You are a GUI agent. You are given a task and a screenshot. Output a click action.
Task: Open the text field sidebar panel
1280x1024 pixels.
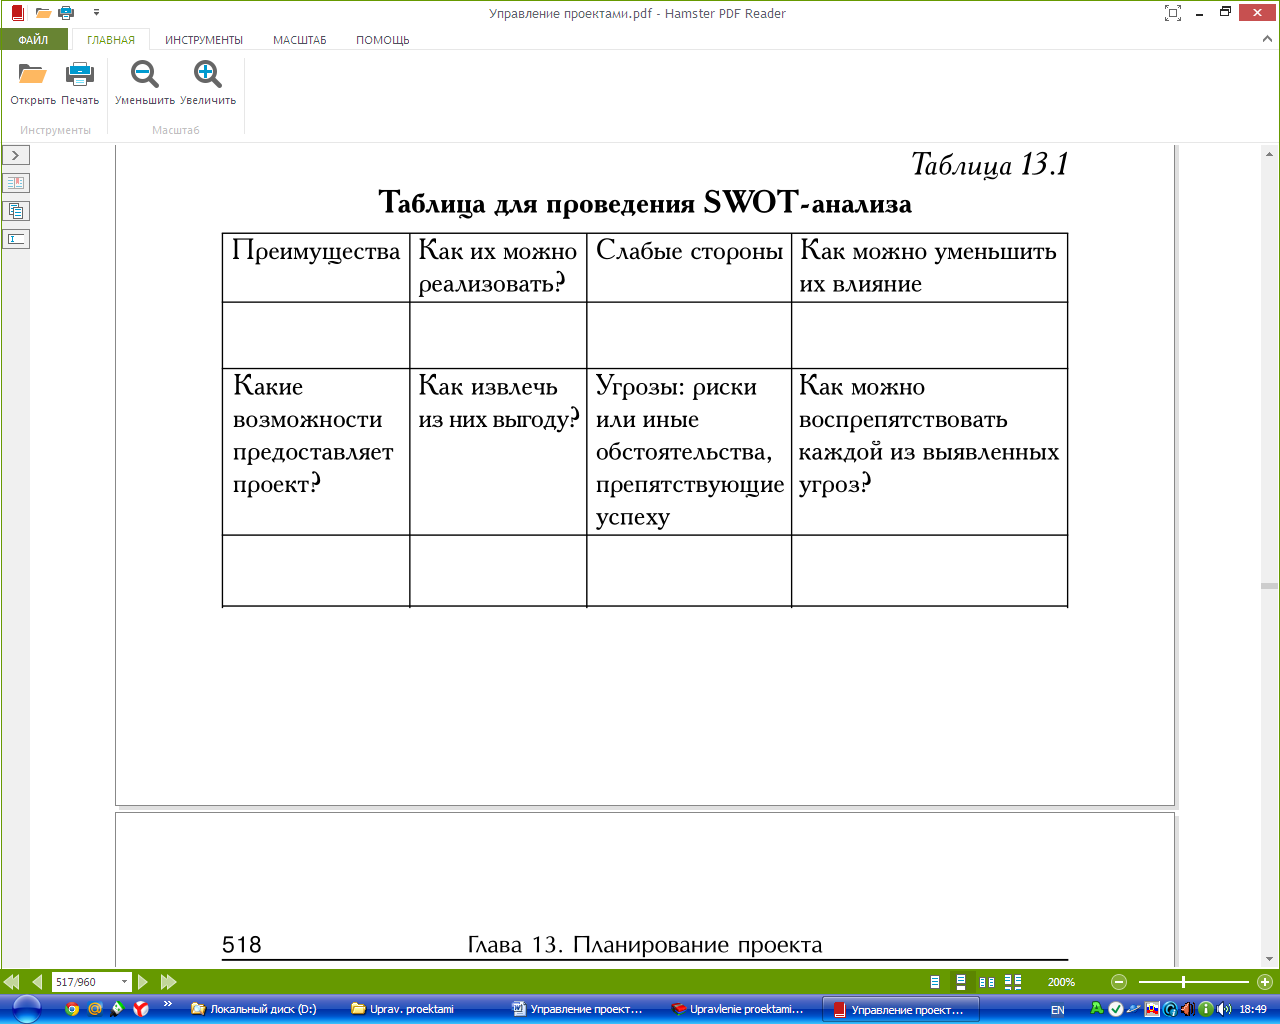tap(16, 239)
